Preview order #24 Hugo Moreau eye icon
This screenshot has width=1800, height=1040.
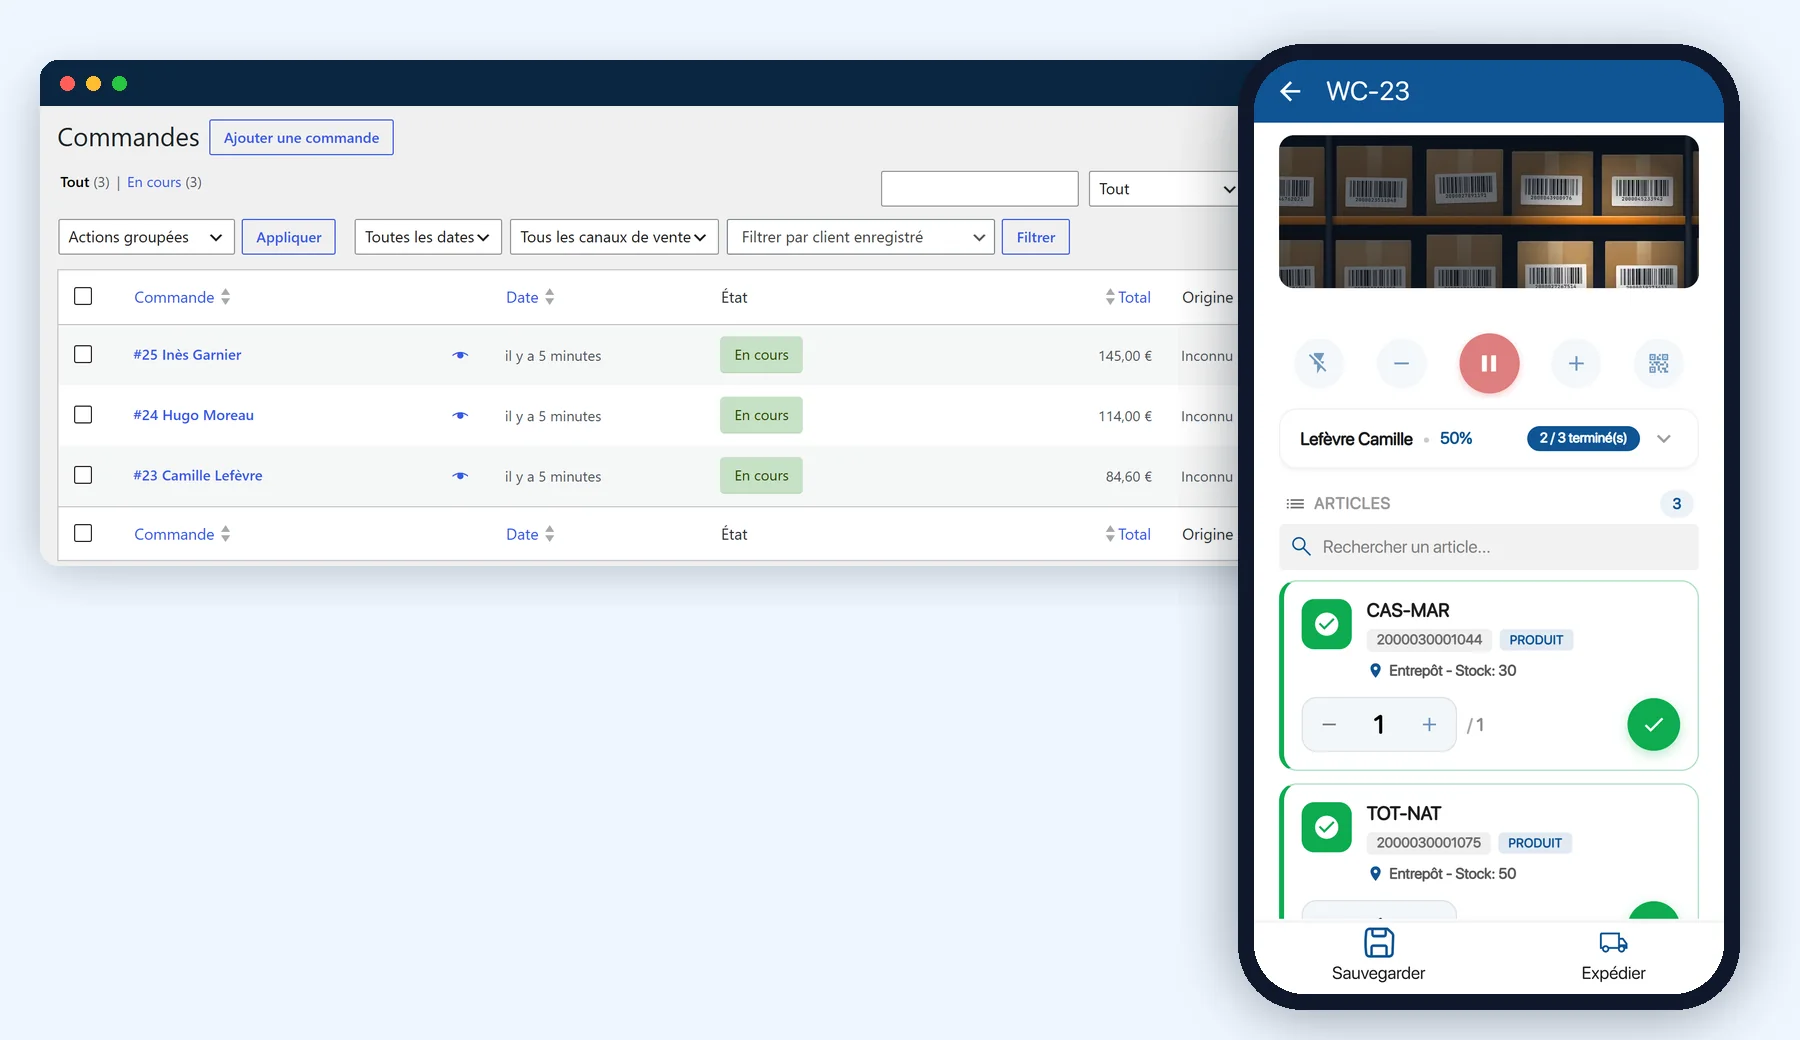coord(460,415)
